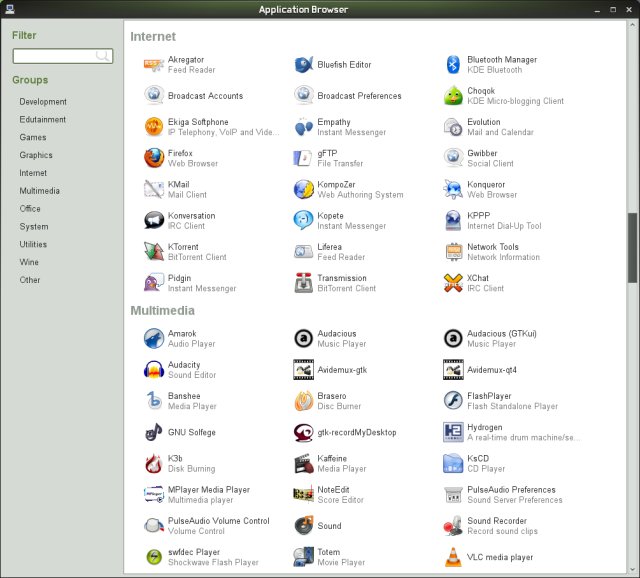640x578 pixels.
Task: Click the Filter search input field
Action: (62, 56)
